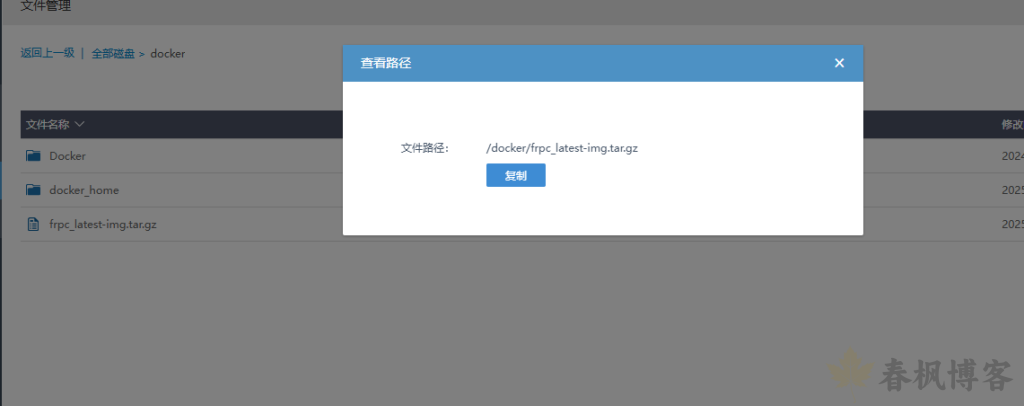Viewport: 1024px width, 406px height.
Task: Select the docker breadcrumb text
Action: 168,54
